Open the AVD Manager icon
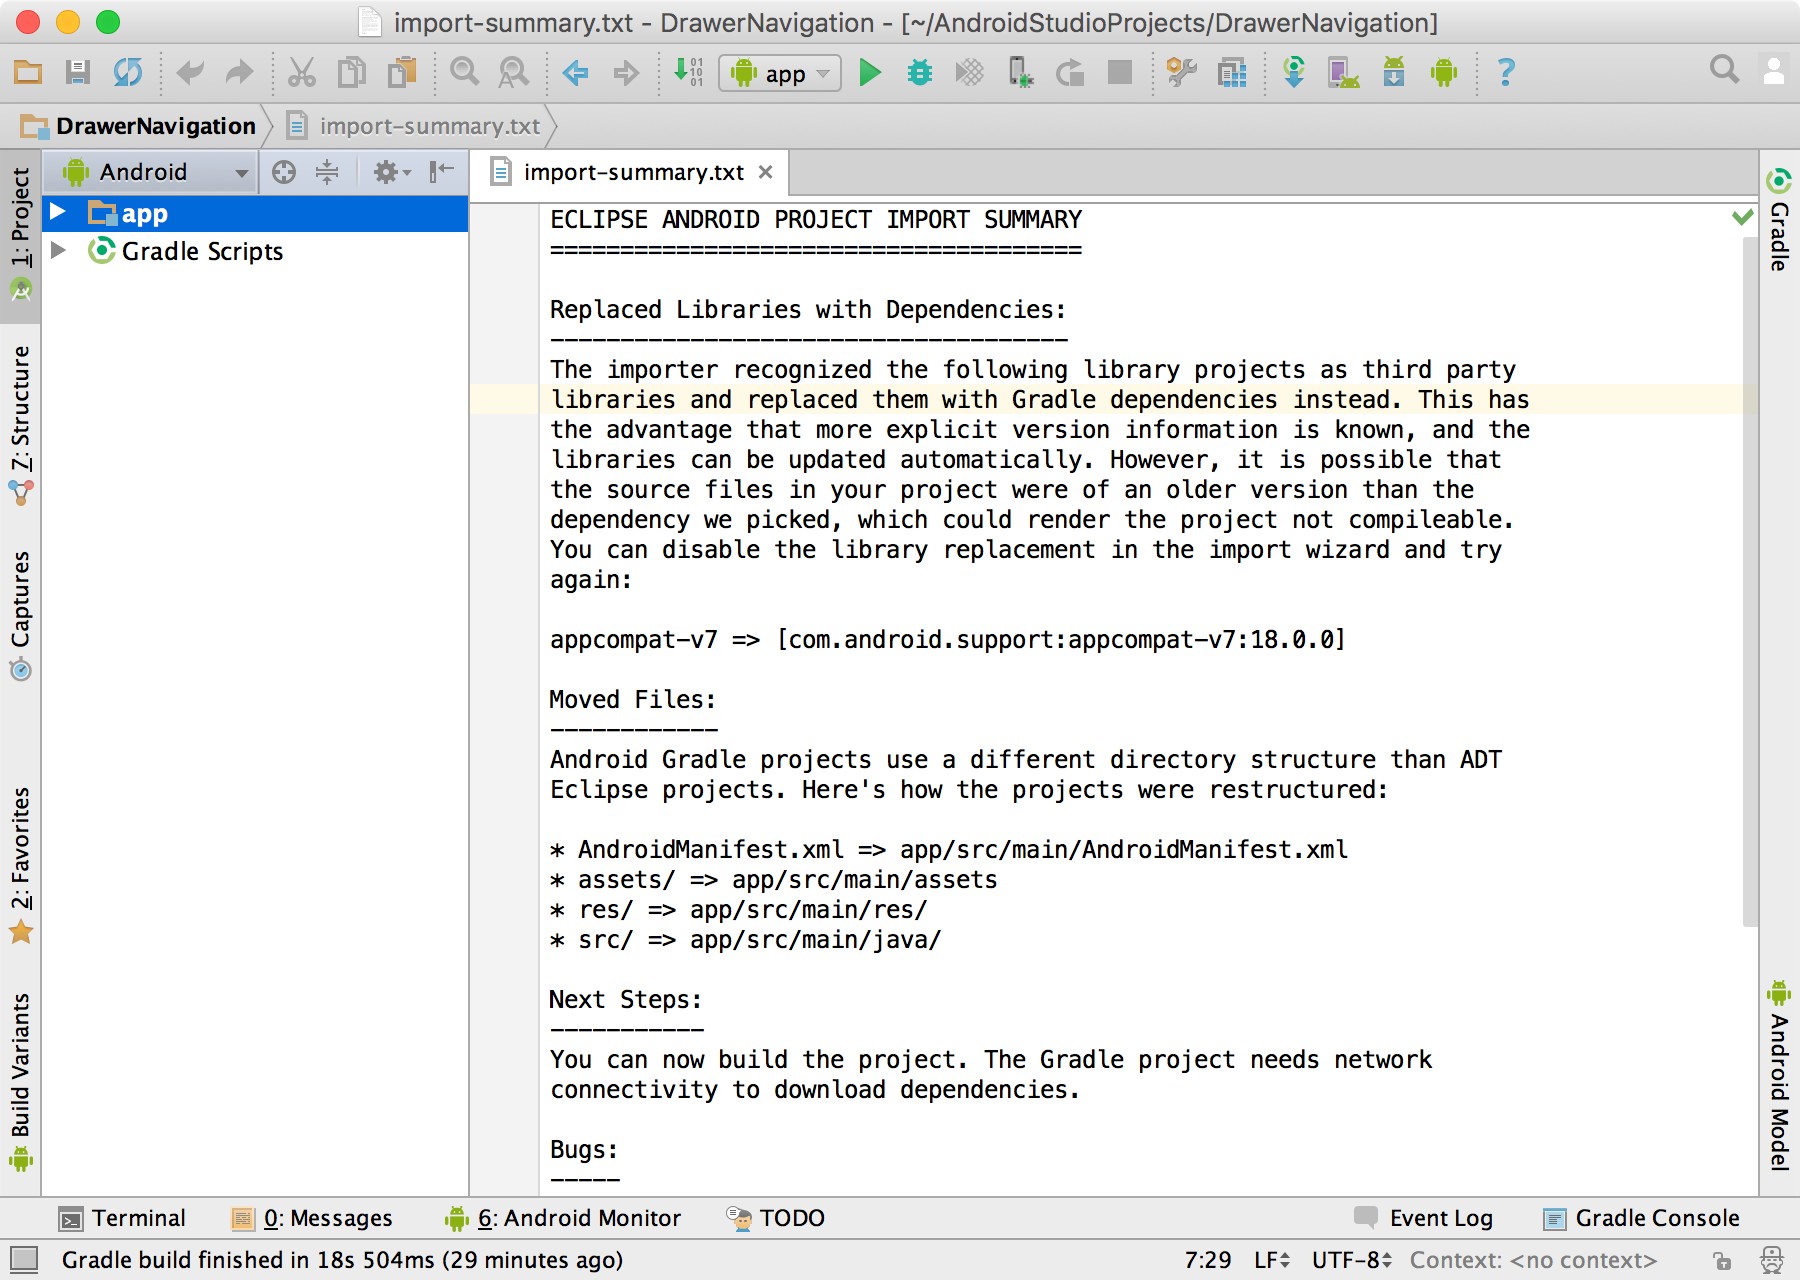 (x=1345, y=72)
